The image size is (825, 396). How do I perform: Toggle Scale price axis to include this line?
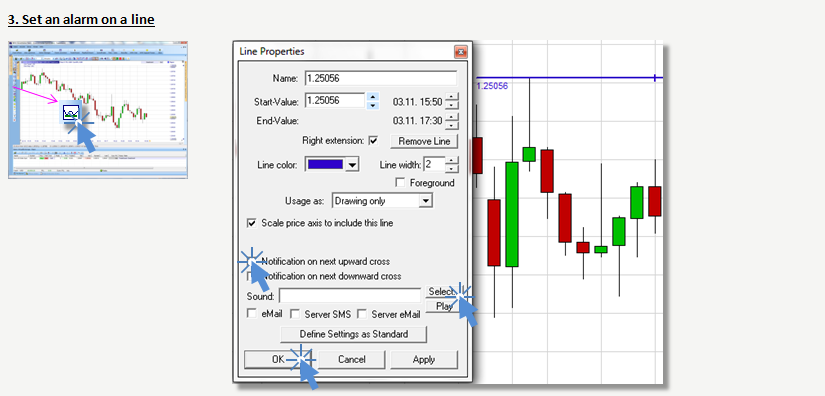coord(251,223)
